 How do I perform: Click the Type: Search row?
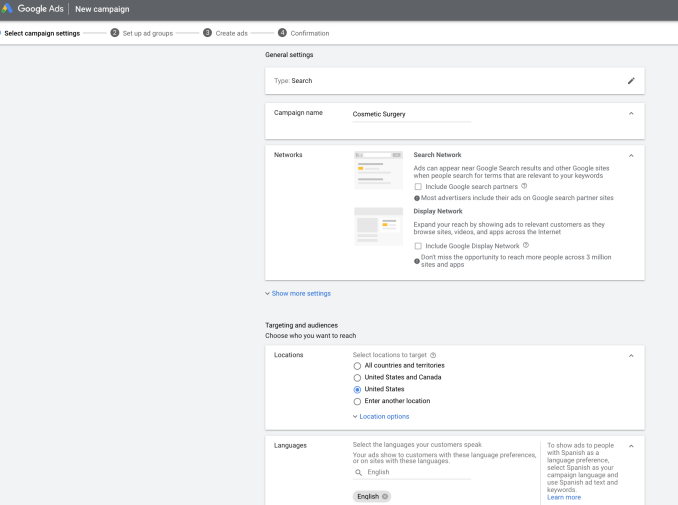(x=454, y=81)
